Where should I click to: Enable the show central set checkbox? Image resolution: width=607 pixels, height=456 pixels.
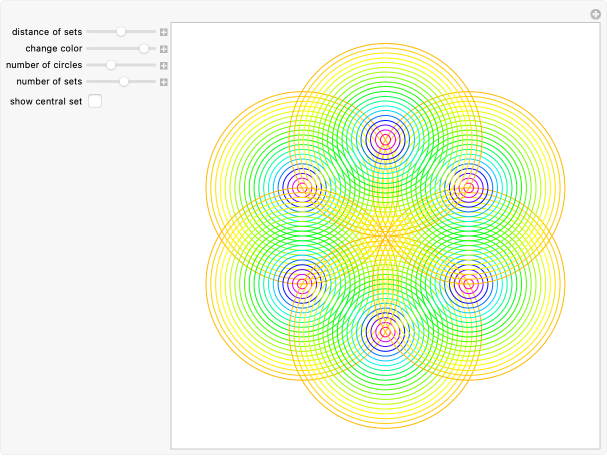click(x=95, y=101)
